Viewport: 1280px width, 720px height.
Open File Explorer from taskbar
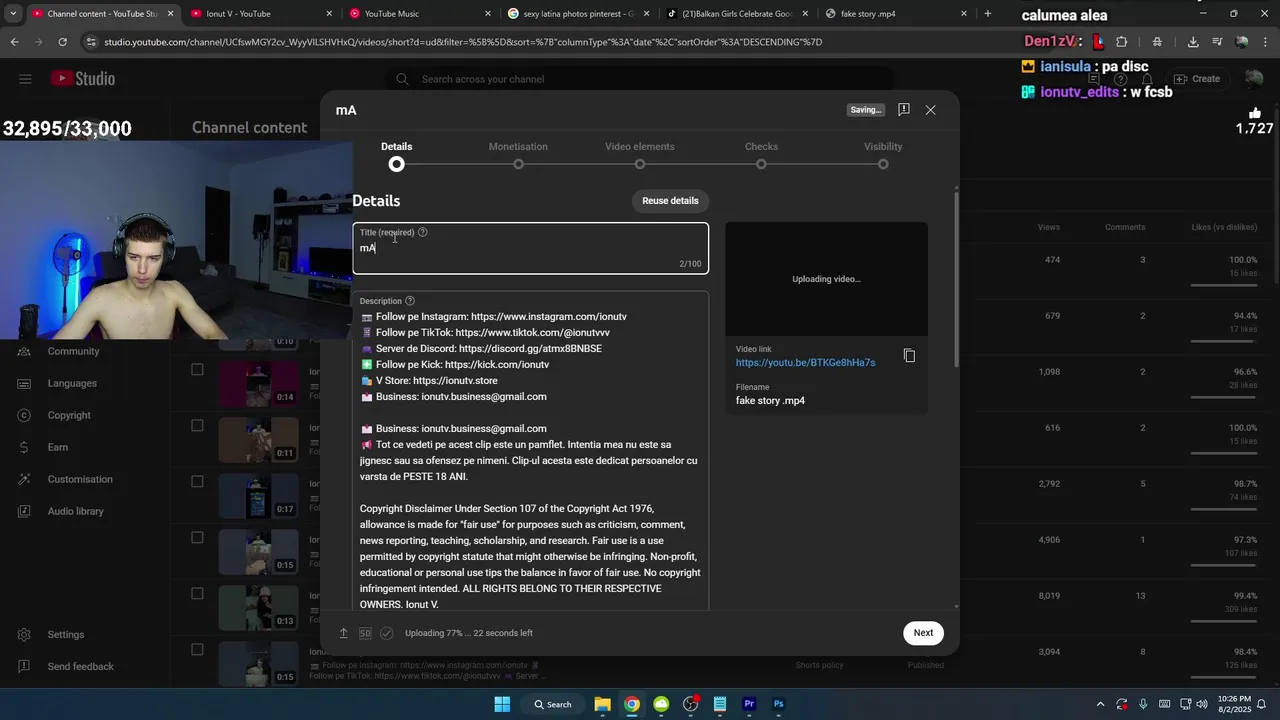click(x=602, y=704)
